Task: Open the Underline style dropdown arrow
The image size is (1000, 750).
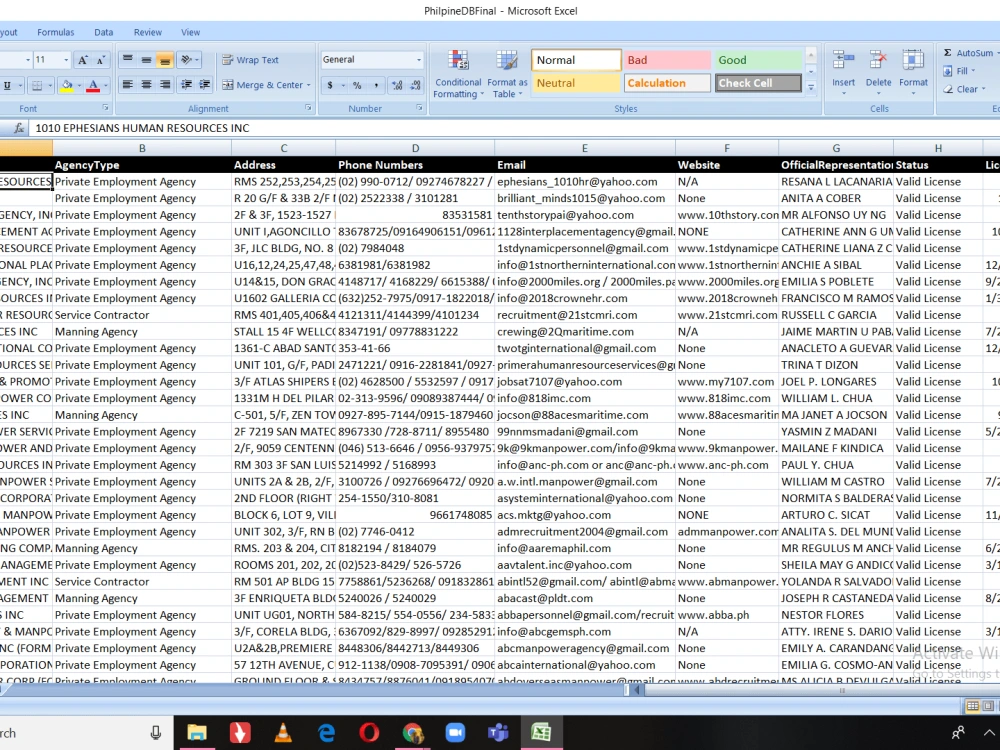Action: coord(20,85)
